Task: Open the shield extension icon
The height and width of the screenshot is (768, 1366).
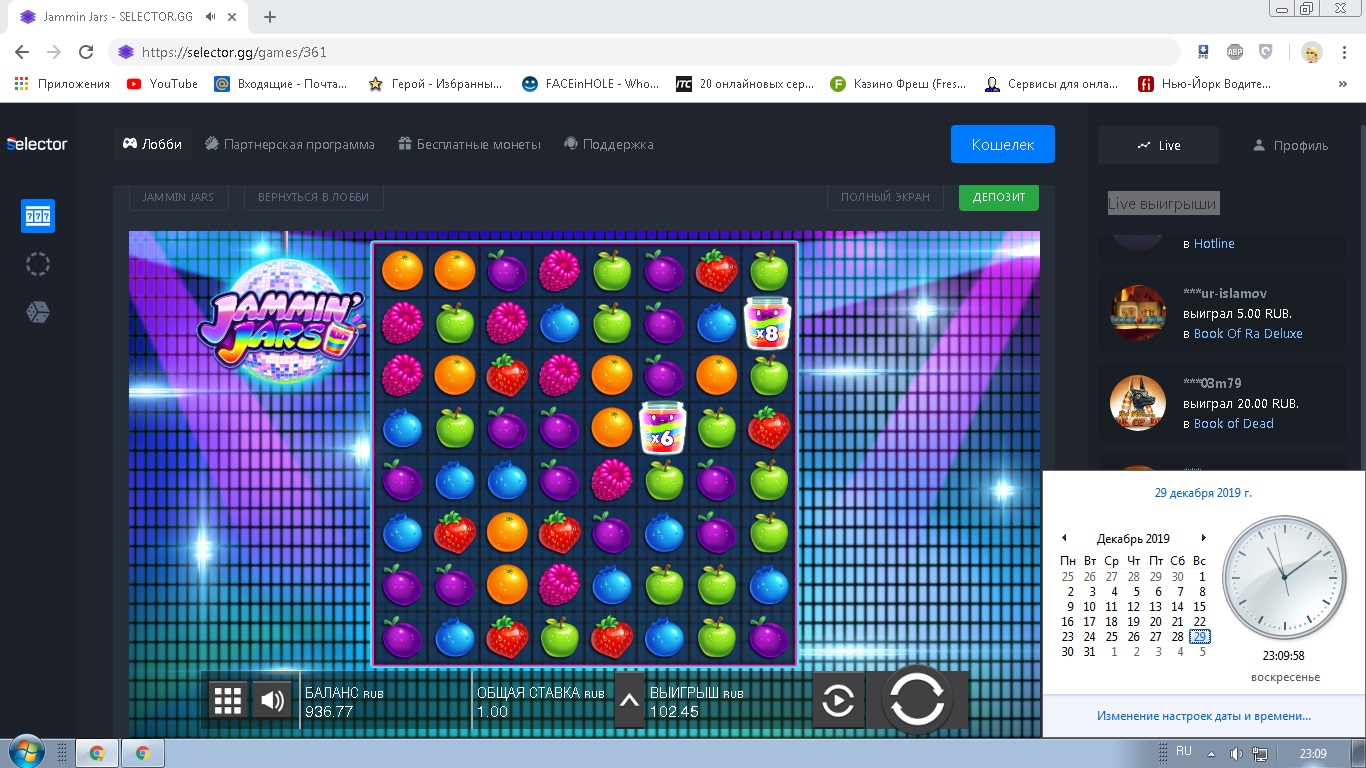Action: [x=1265, y=52]
